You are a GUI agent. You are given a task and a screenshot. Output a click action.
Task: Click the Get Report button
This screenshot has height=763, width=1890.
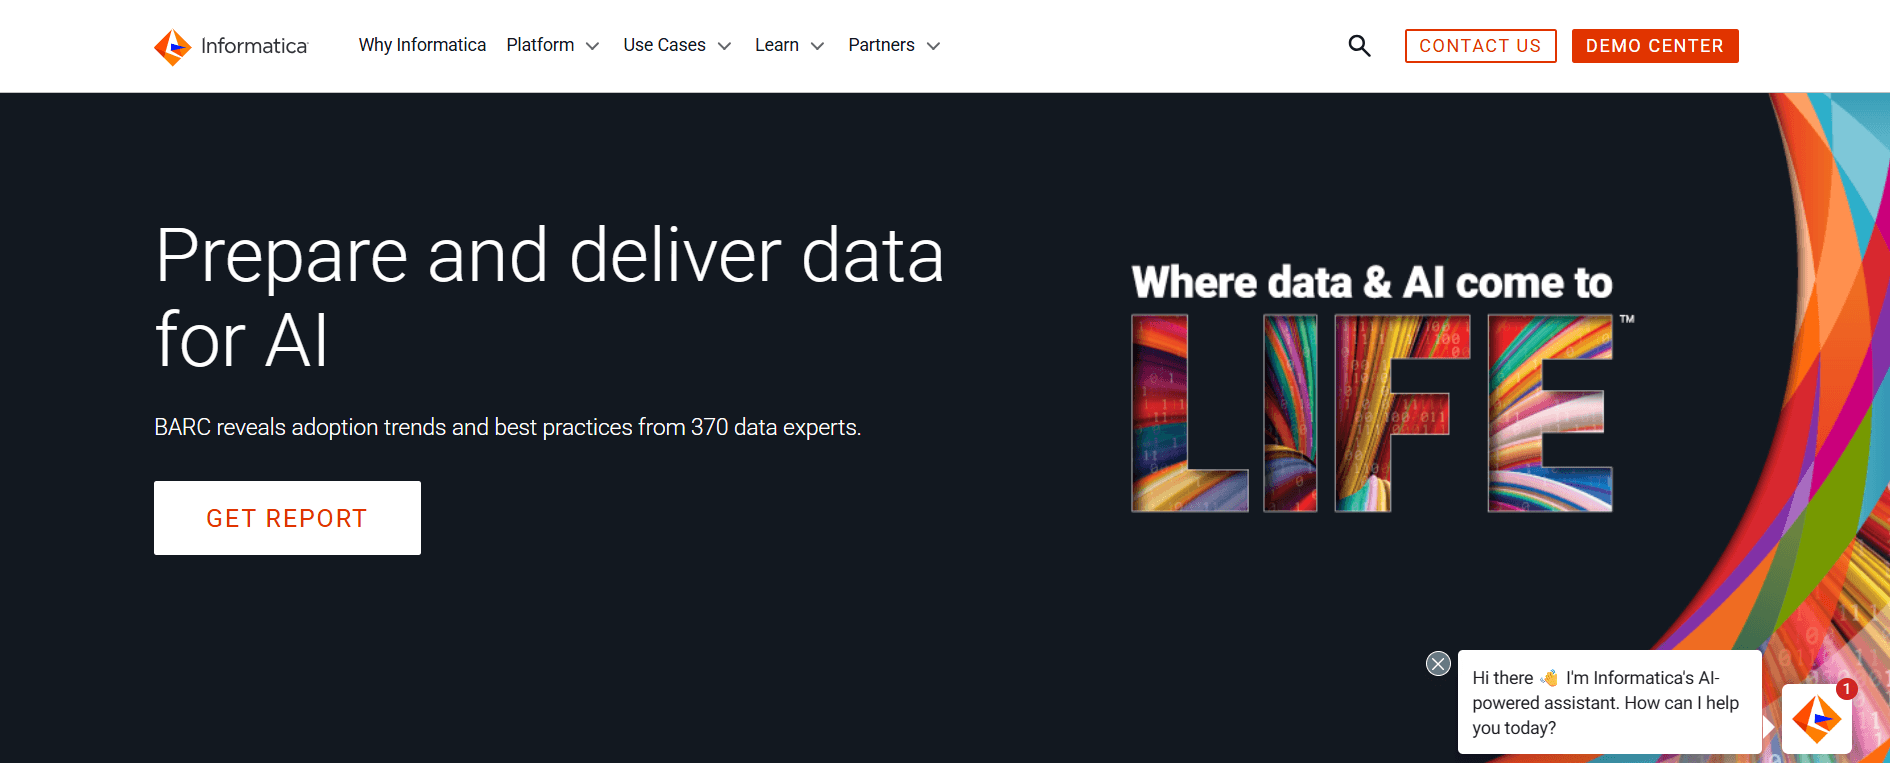pyautogui.click(x=287, y=518)
